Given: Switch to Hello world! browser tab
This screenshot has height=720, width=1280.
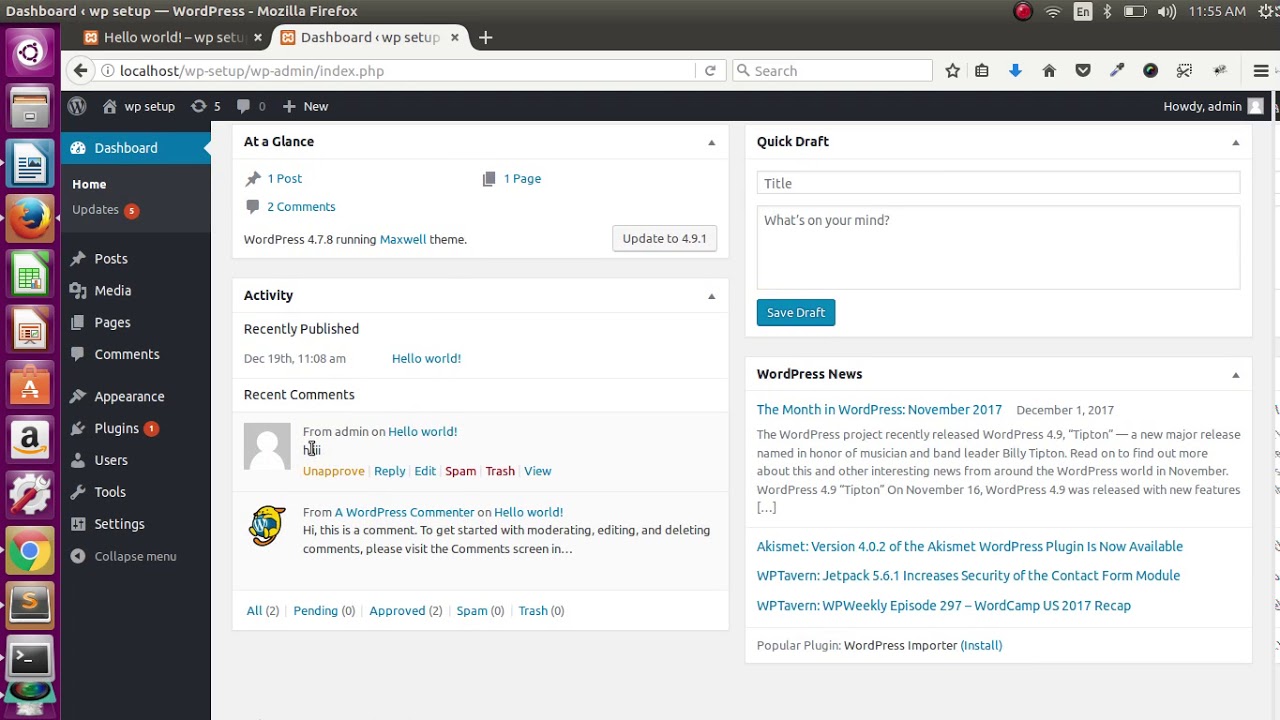Looking at the screenshot, I should point(173,38).
